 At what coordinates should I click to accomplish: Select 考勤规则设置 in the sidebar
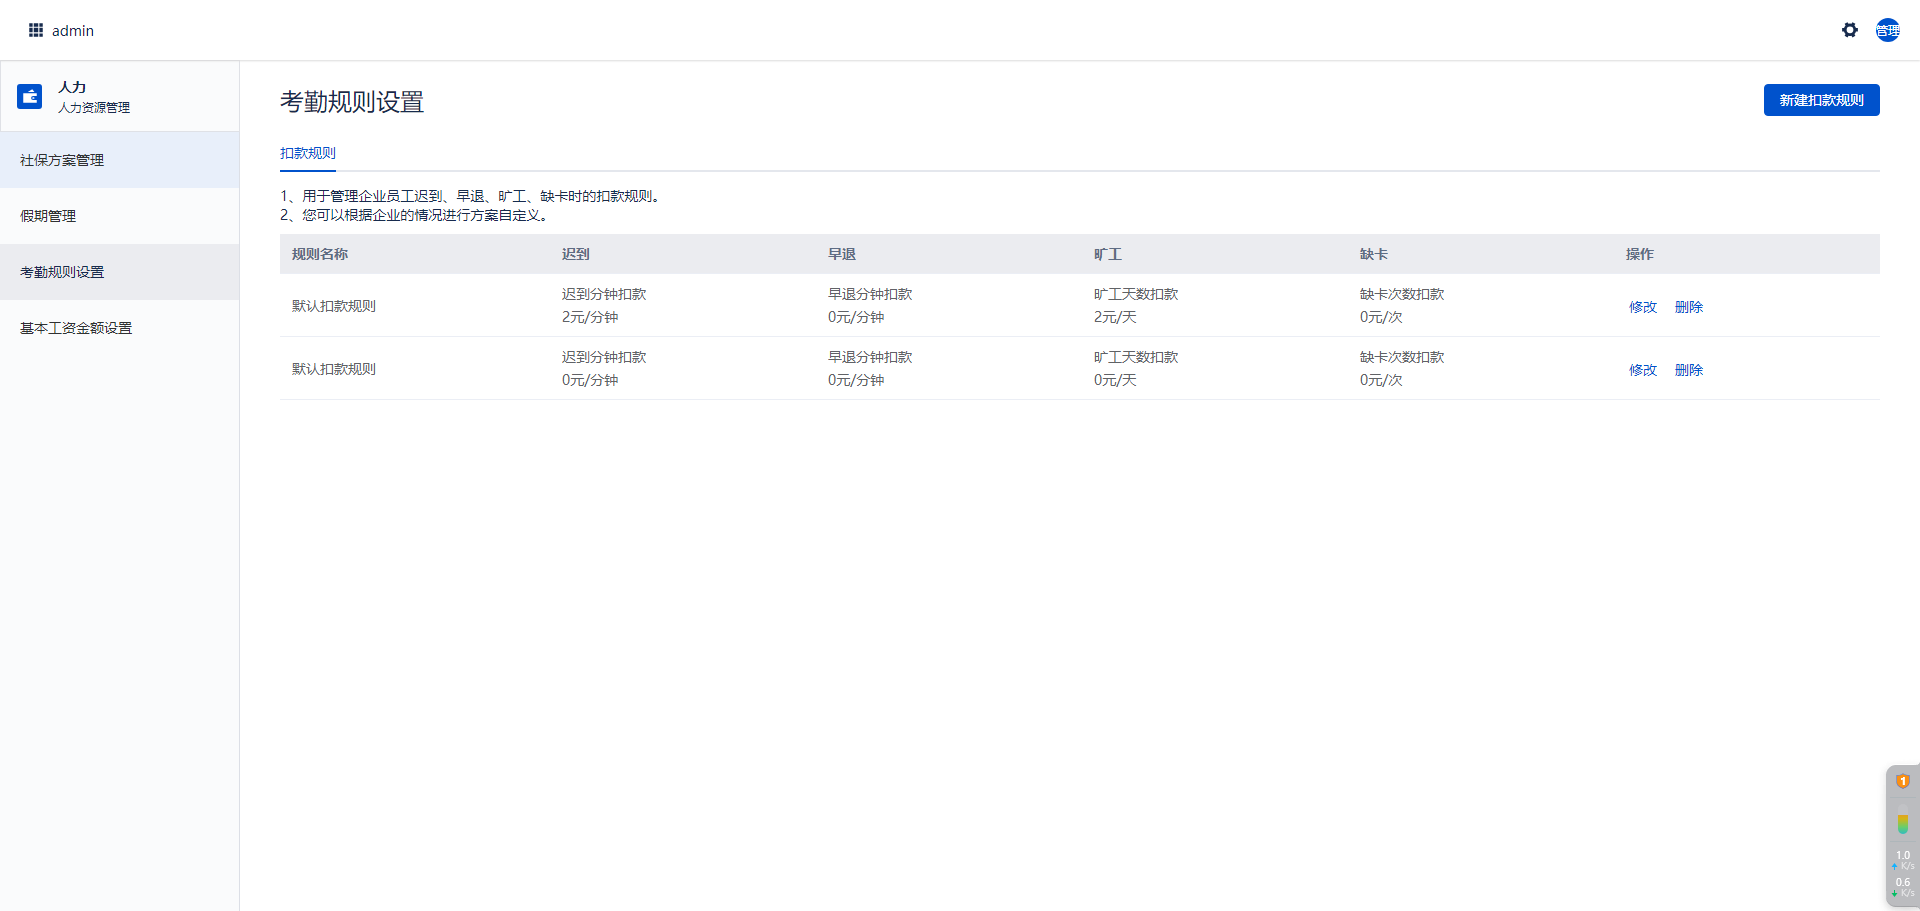(62, 272)
